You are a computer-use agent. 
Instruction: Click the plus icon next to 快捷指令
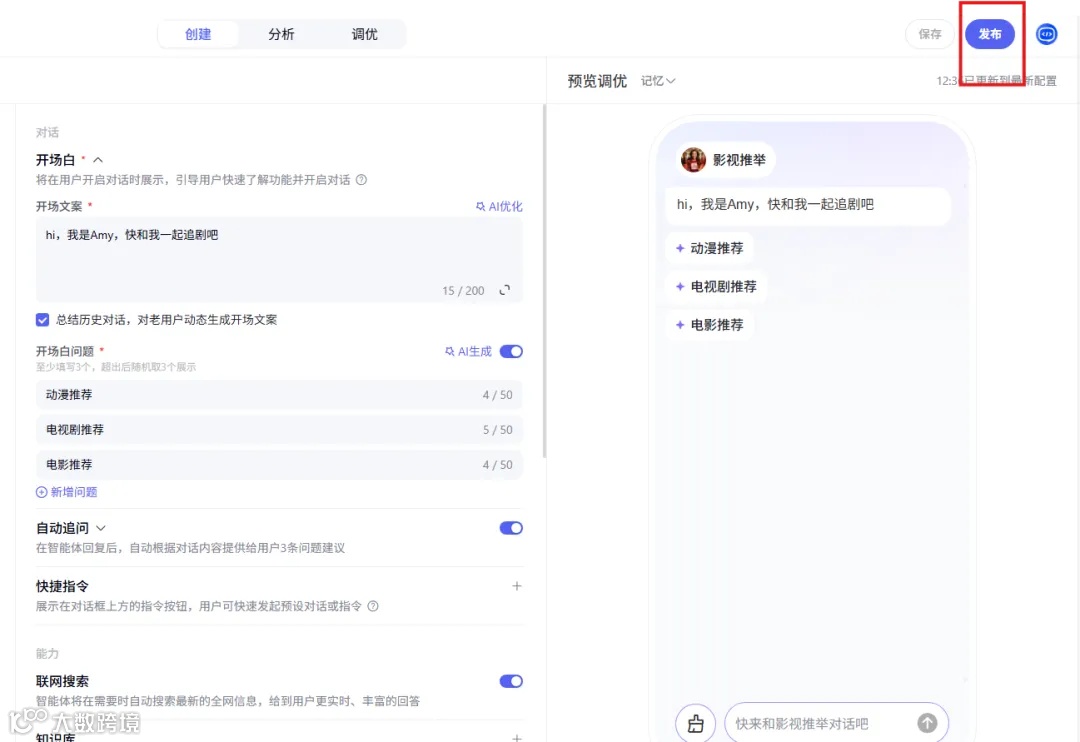click(517, 586)
